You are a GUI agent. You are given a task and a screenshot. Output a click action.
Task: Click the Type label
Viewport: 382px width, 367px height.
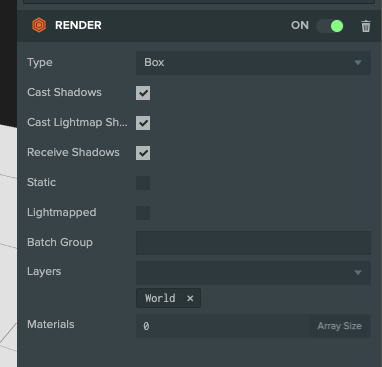(40, 63)
